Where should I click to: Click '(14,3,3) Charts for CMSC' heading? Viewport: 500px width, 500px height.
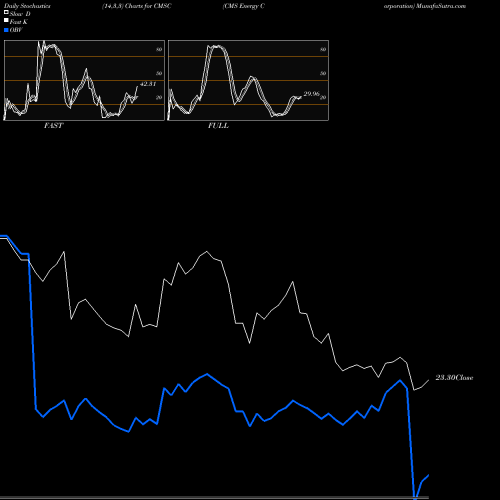[x=137, y=6]
